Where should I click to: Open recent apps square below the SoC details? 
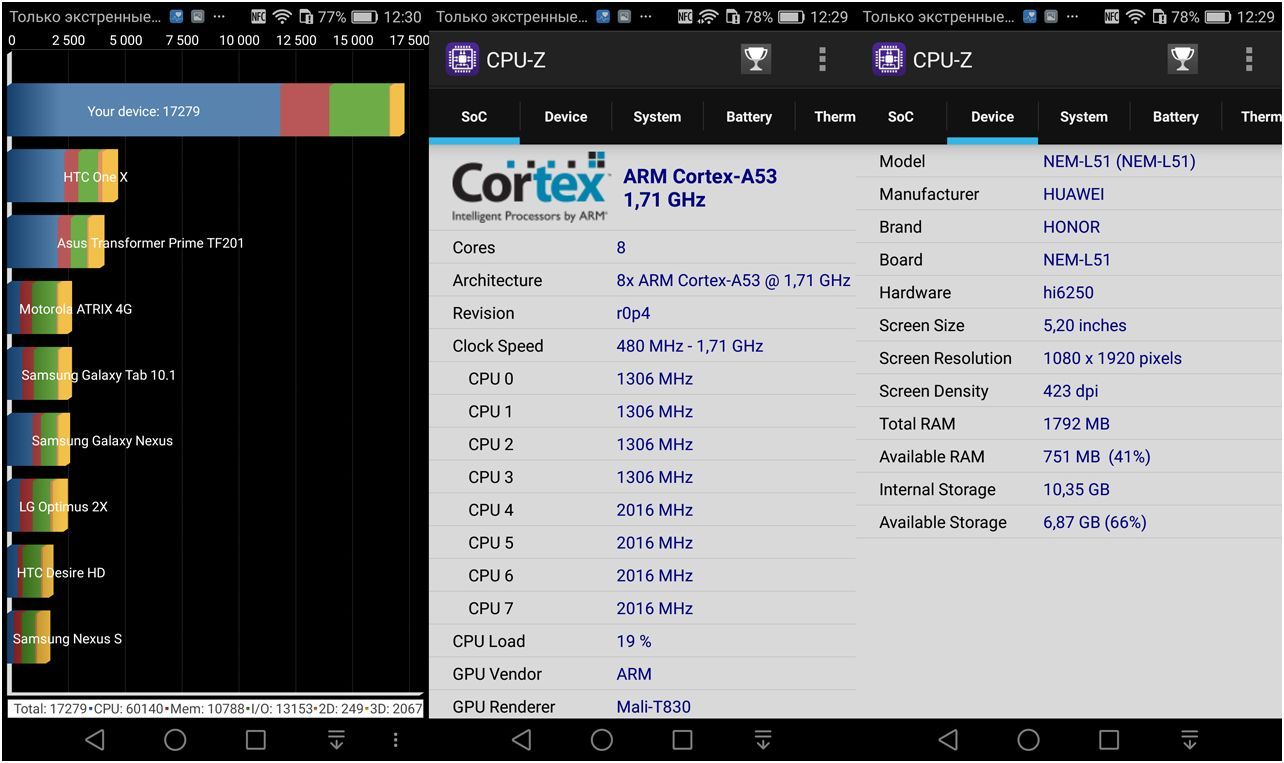click(682, 740)
